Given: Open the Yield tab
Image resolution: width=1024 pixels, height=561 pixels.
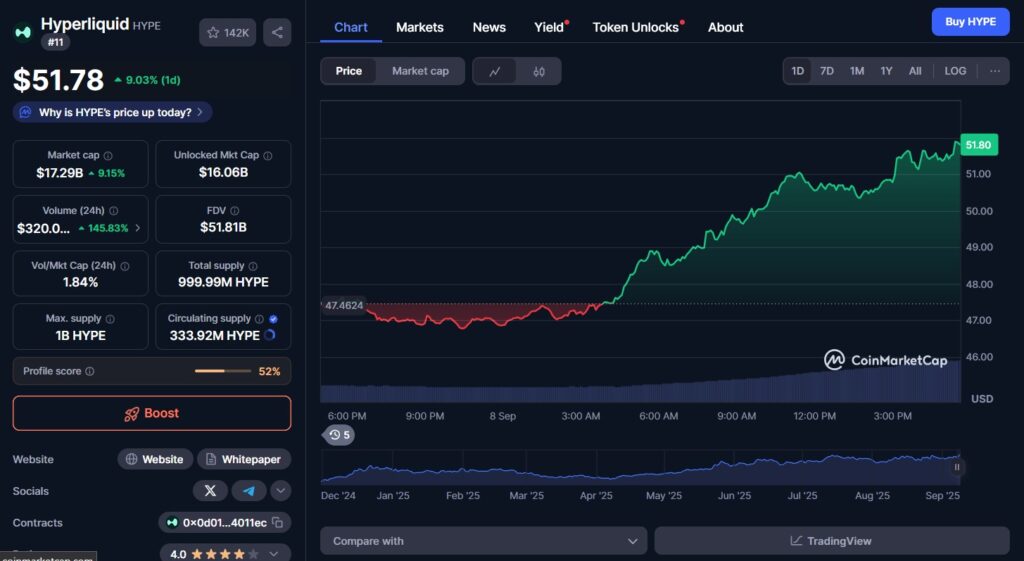Looking at the screenshot, I should (549, 27).
